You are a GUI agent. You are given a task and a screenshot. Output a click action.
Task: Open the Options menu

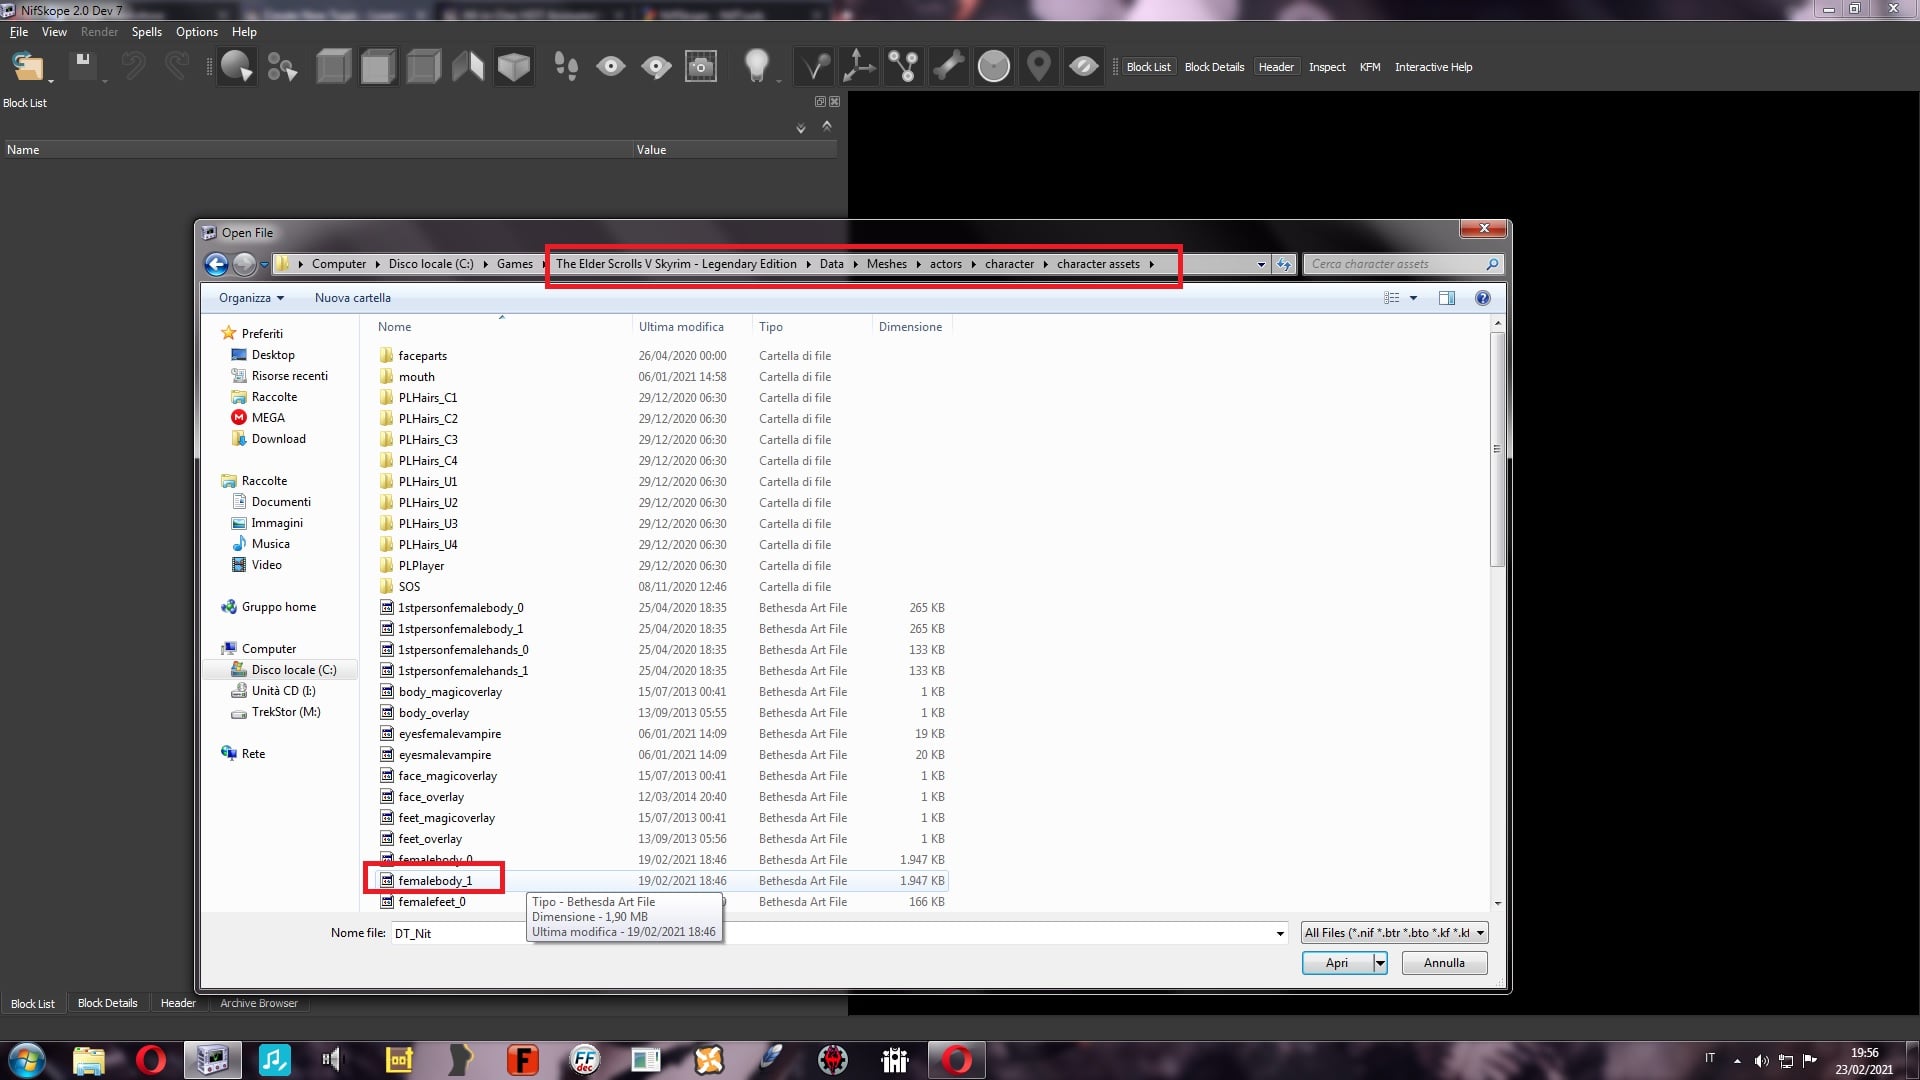click(197, 32)
